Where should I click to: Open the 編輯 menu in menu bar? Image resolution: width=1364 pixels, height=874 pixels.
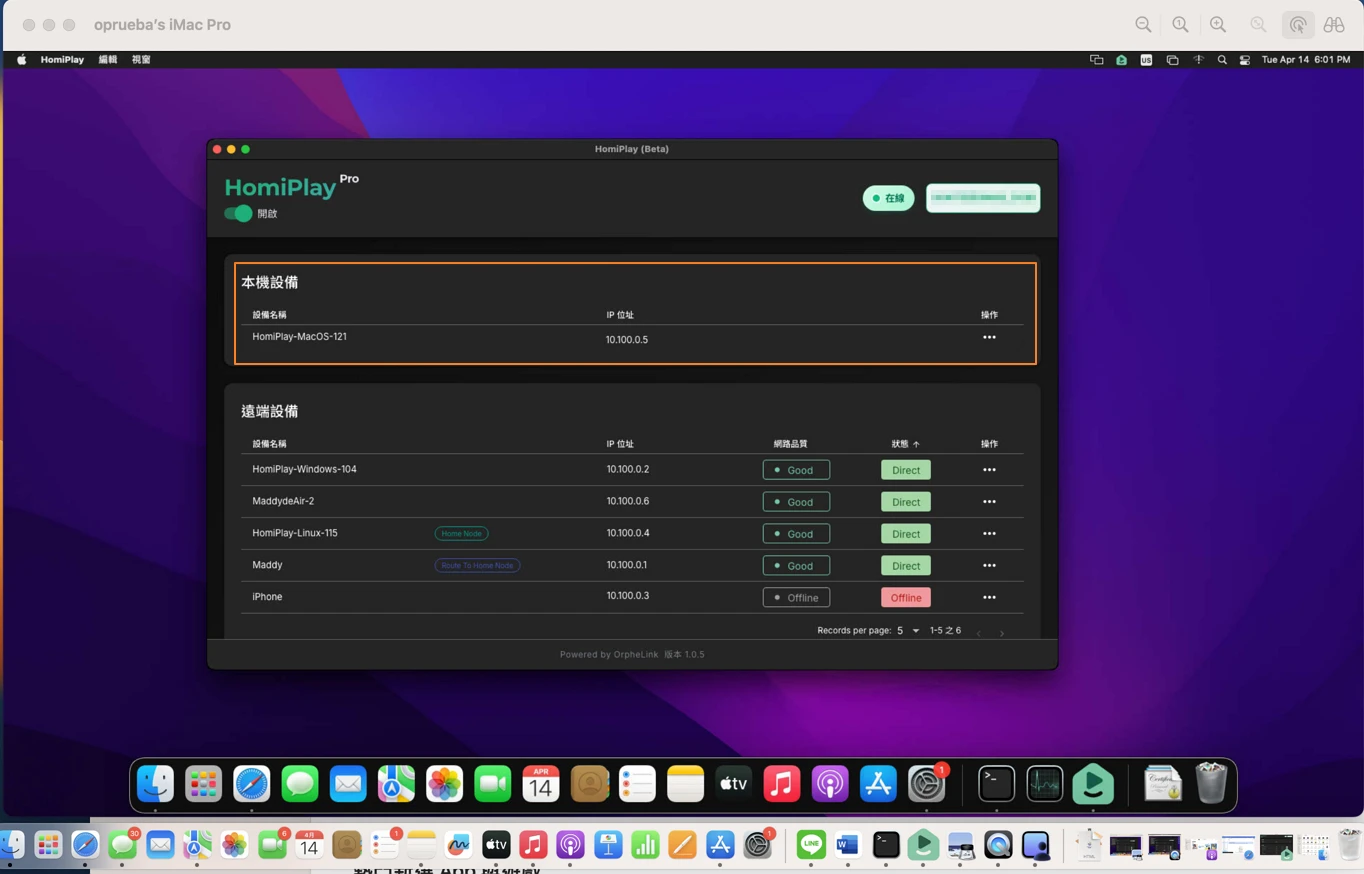click(108, 60)
